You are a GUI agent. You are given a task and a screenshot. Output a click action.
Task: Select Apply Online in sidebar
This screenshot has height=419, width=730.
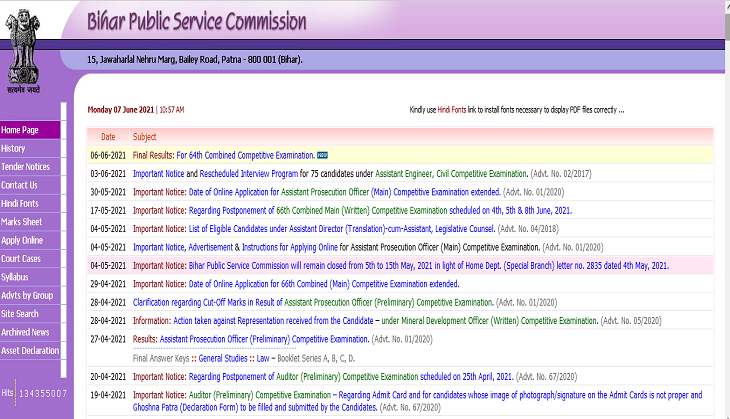click(30, 240)
